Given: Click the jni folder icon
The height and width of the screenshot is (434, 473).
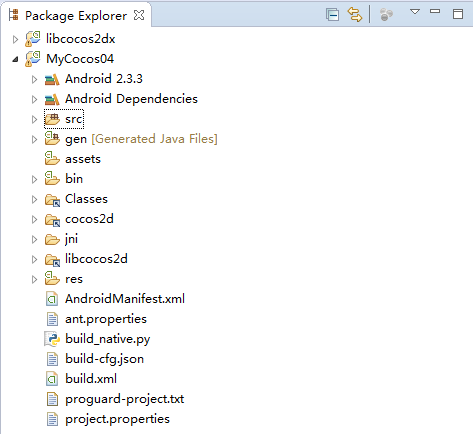Looking at the screenshot, I should [x=52, y=239].
